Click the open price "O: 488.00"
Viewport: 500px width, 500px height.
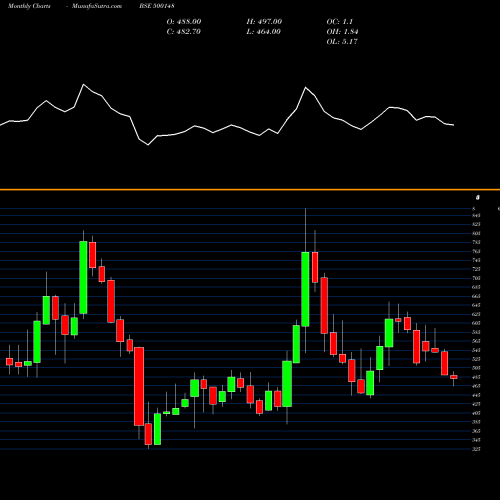[x=184, y=22]
